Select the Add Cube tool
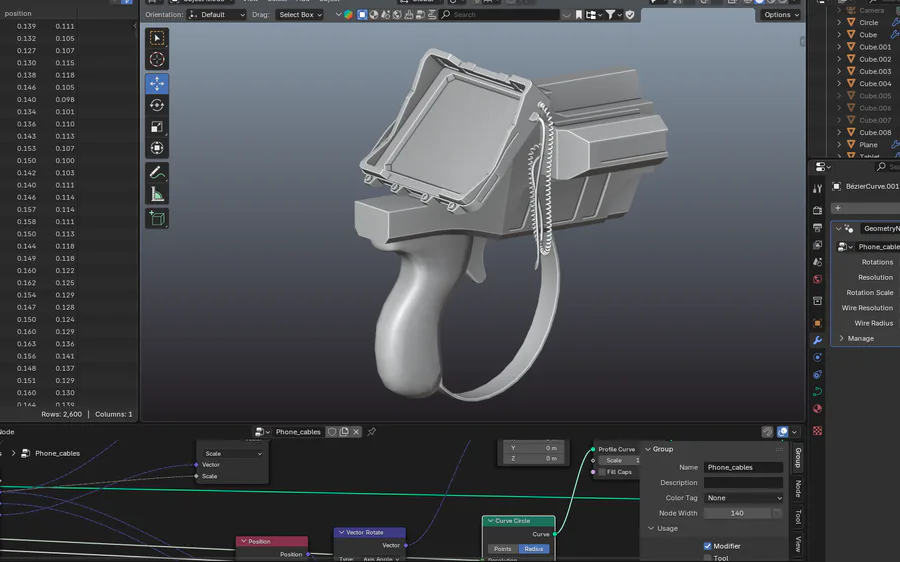Screen dimensions: 900x562 pos(157,218)
